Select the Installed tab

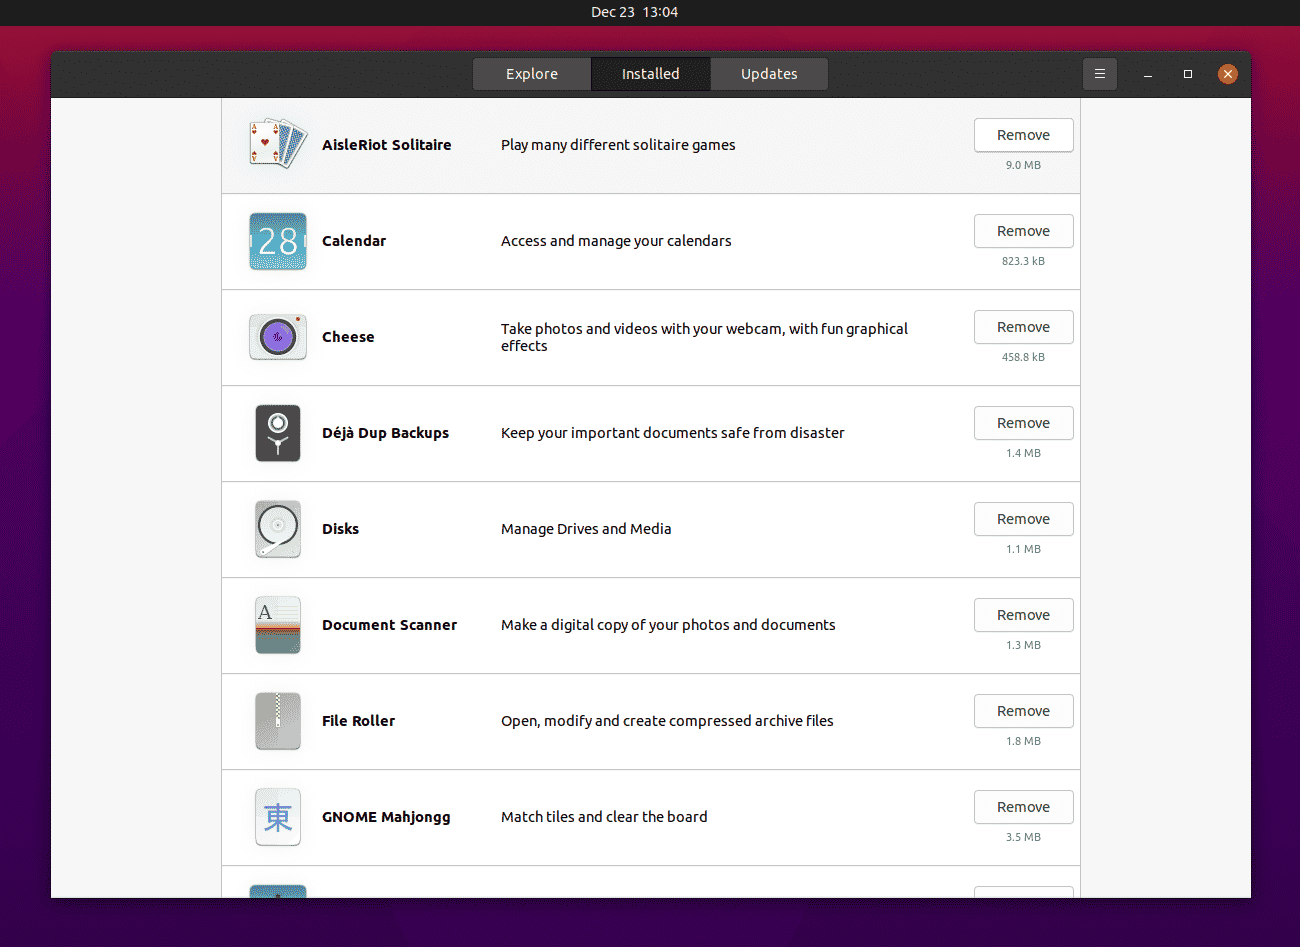pyautogui.click(x=651, y=74)
